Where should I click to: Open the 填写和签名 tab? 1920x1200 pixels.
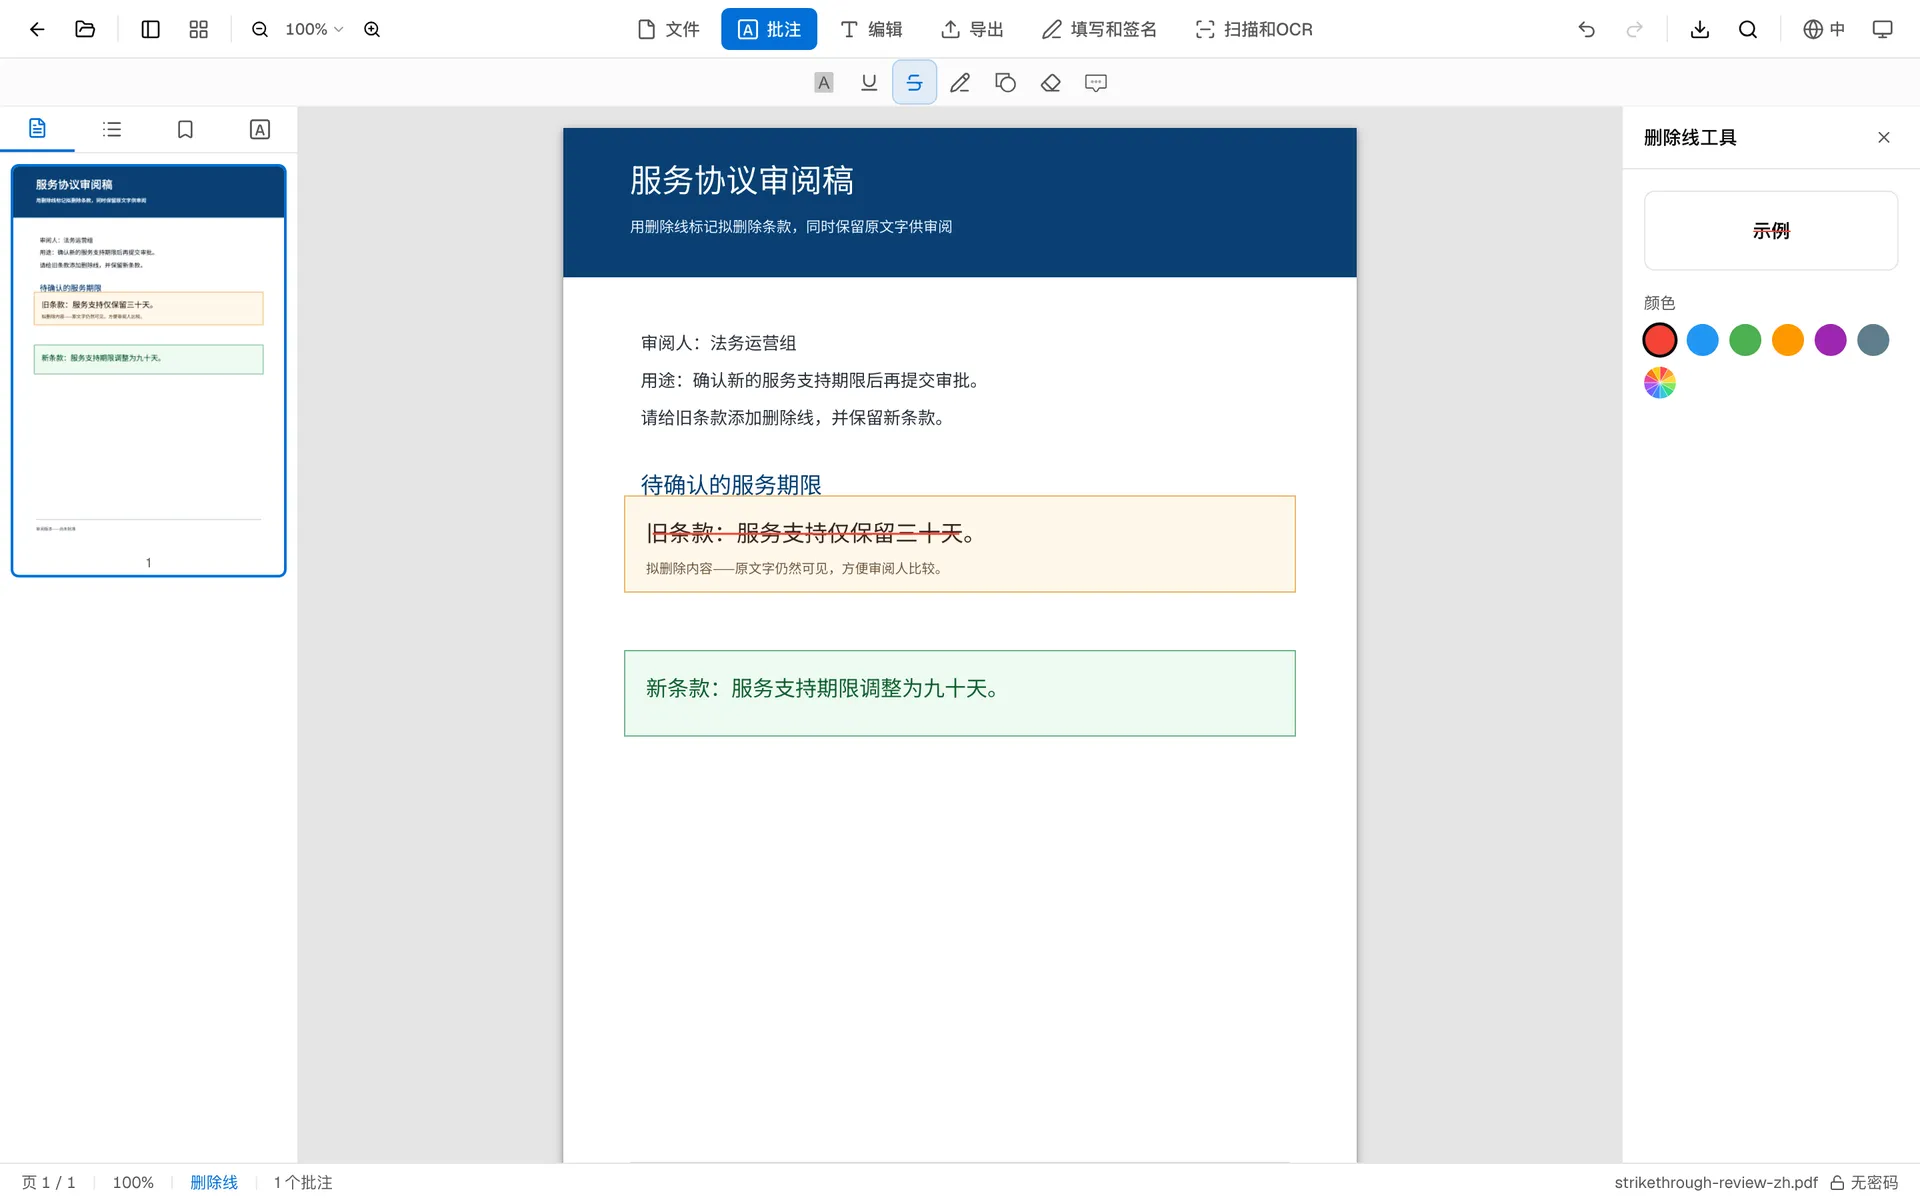point(1099,29)
